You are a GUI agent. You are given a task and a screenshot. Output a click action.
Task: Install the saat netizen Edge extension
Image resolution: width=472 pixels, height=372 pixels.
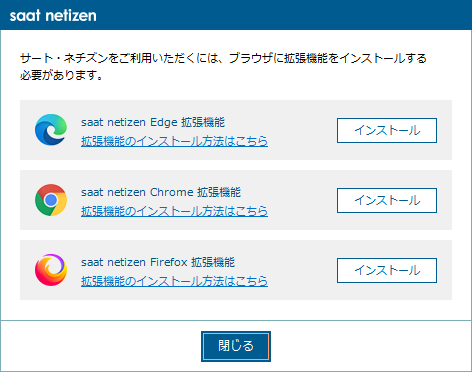(x=387, y=130)
